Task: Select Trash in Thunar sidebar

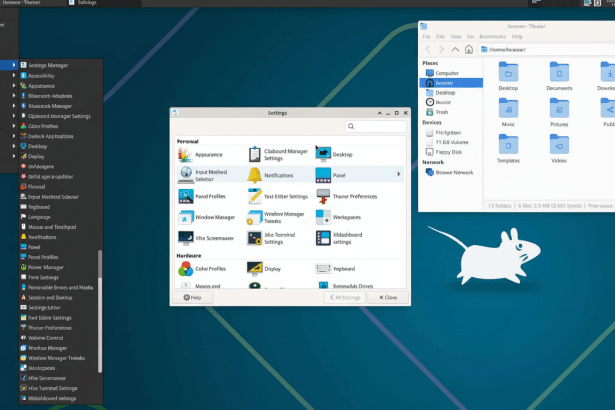Action: [451, 112]
